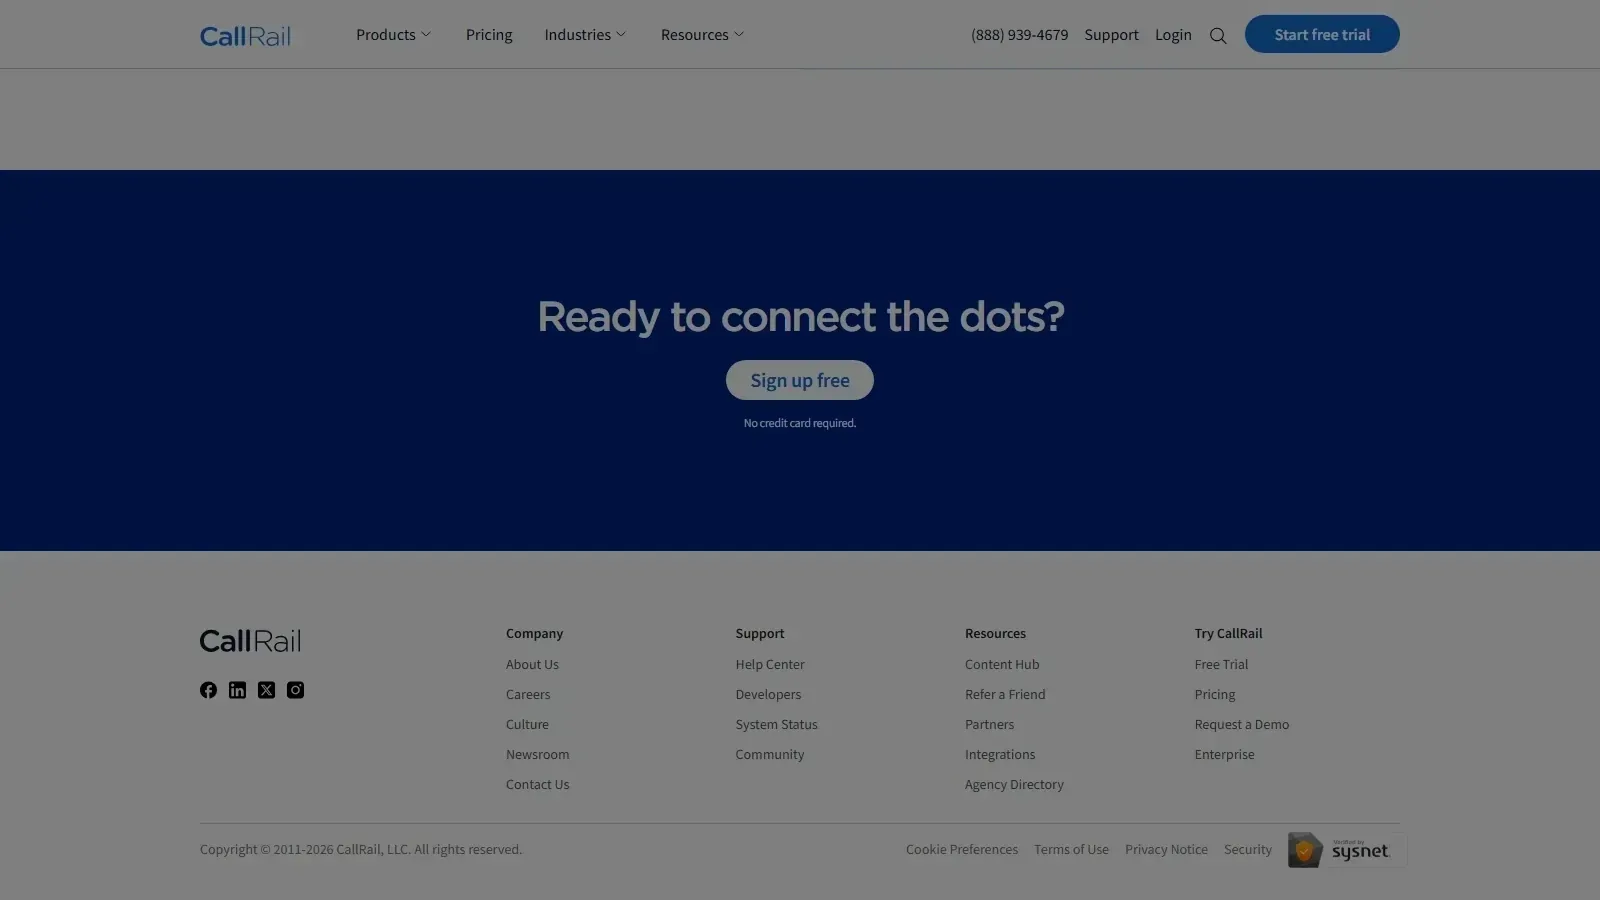Click the Company footer heading
The image size is (1600, 900).
pos(534,634)
